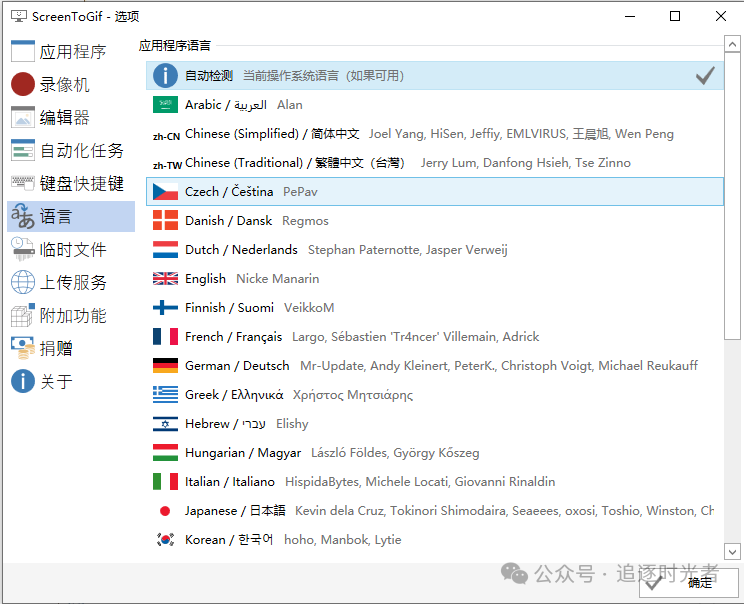Screen dimensions: 744x604
Task: Click the "Hungarian / Magyar" text
Action: click(x=243, y=453)
